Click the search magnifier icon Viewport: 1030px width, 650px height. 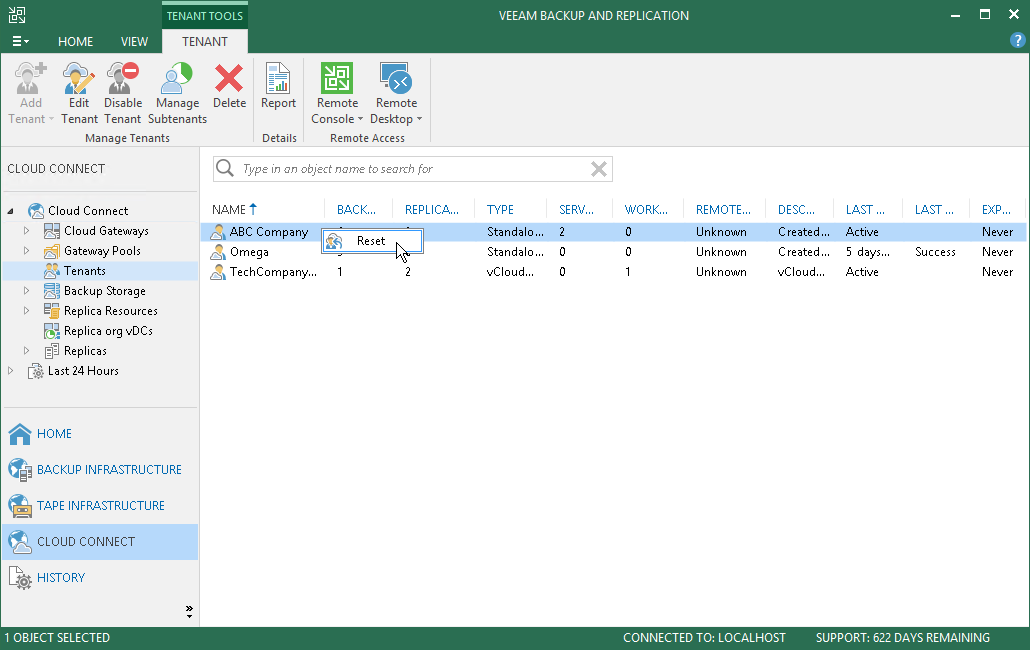225,169
